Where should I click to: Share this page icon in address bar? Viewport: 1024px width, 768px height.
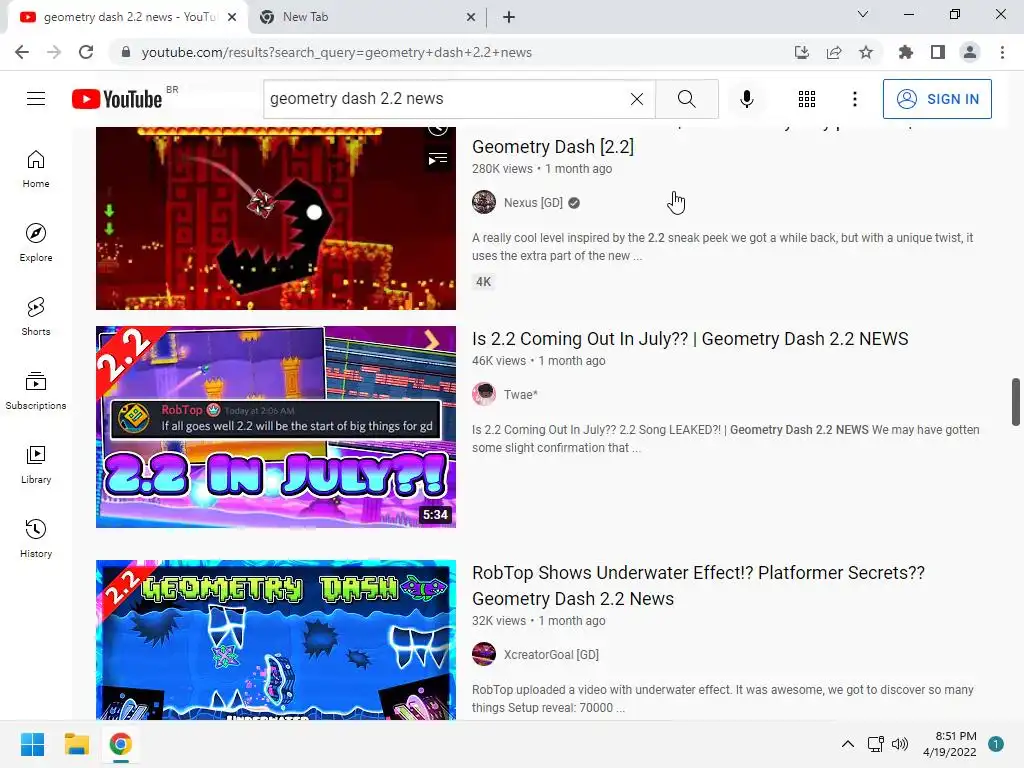[x=834, y=52]
